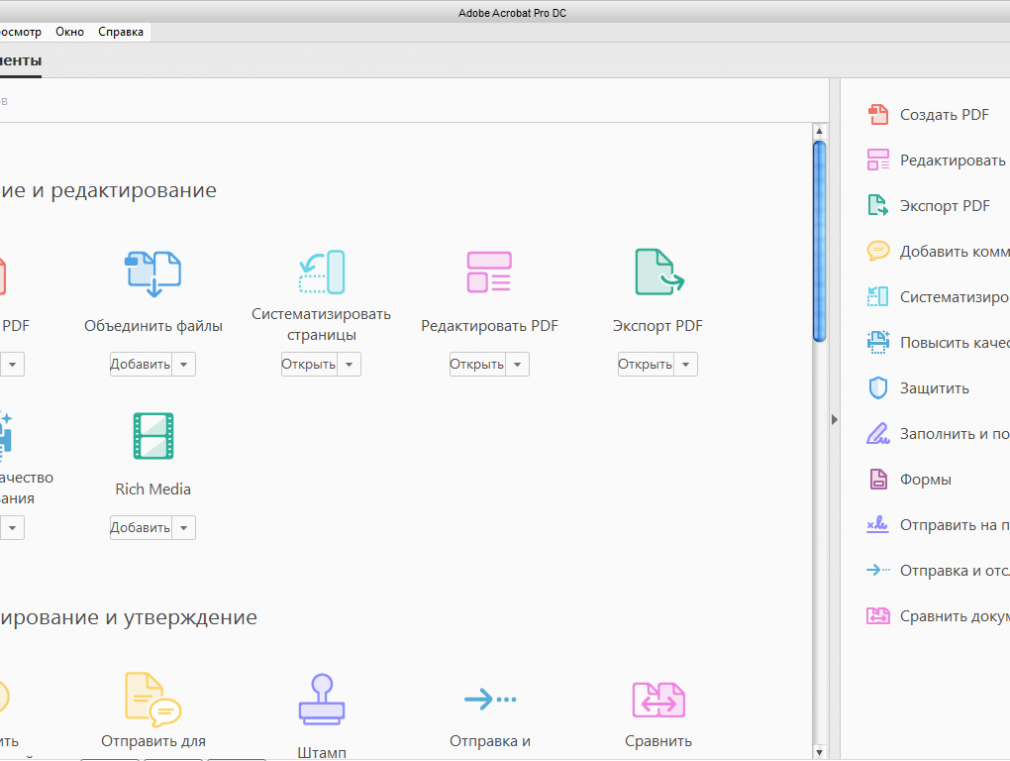
Task: Click the Сравнить докум icon in right panel
Action: point(878,616)
